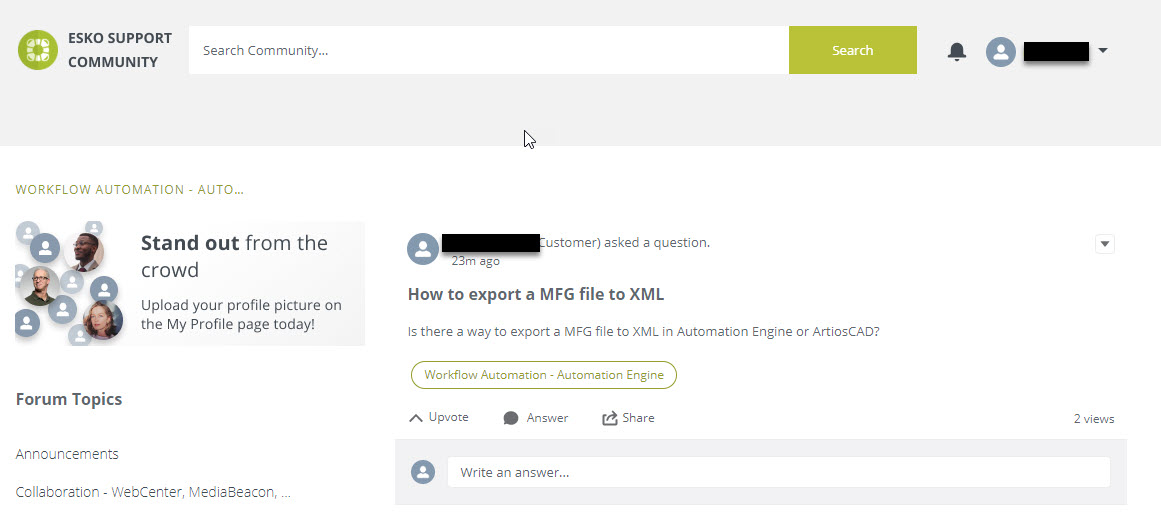The height and width of the screenshot is (522, 1161).
Task: Click the Write an answer field
Action: (x=778, y=472)
